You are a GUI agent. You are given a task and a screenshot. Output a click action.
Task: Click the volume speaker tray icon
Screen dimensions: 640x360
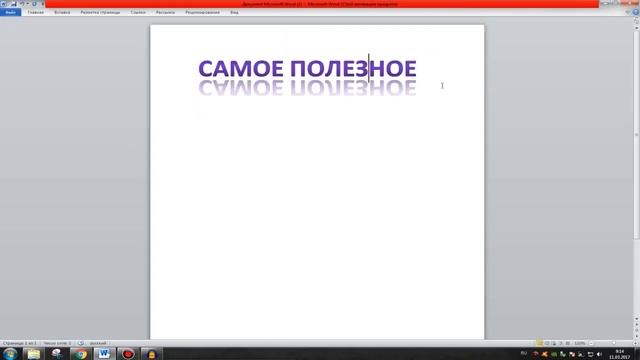[x=600, y=354]
